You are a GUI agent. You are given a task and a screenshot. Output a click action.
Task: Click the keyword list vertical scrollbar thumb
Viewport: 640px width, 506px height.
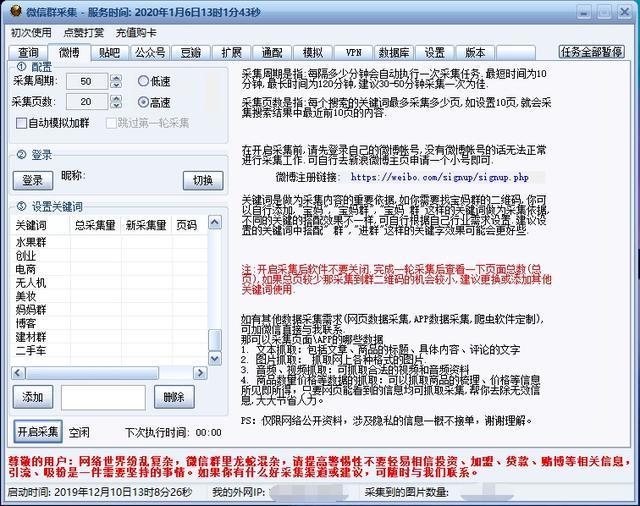click(215, 340)
